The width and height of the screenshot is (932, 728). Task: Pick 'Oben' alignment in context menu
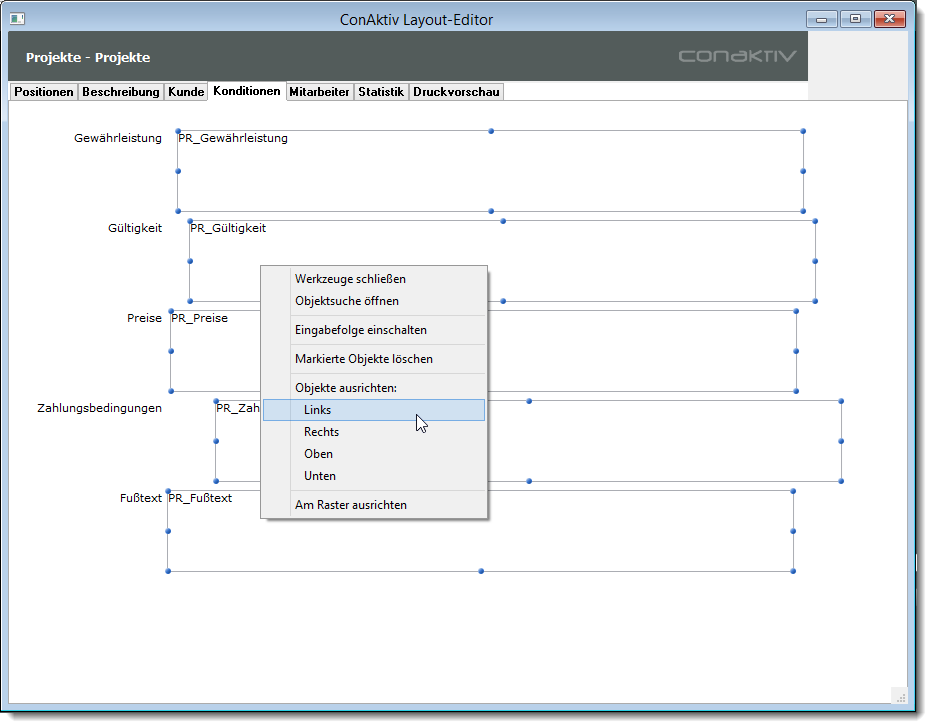(x=318, y=454)
